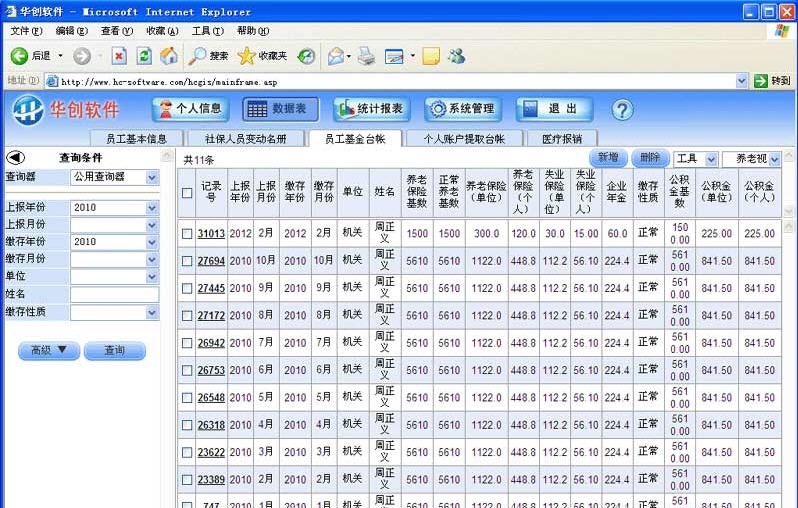The height and width of the screenshot is (508, 798).
Task: Click the Windows flag logo
Action: (782, 31)
